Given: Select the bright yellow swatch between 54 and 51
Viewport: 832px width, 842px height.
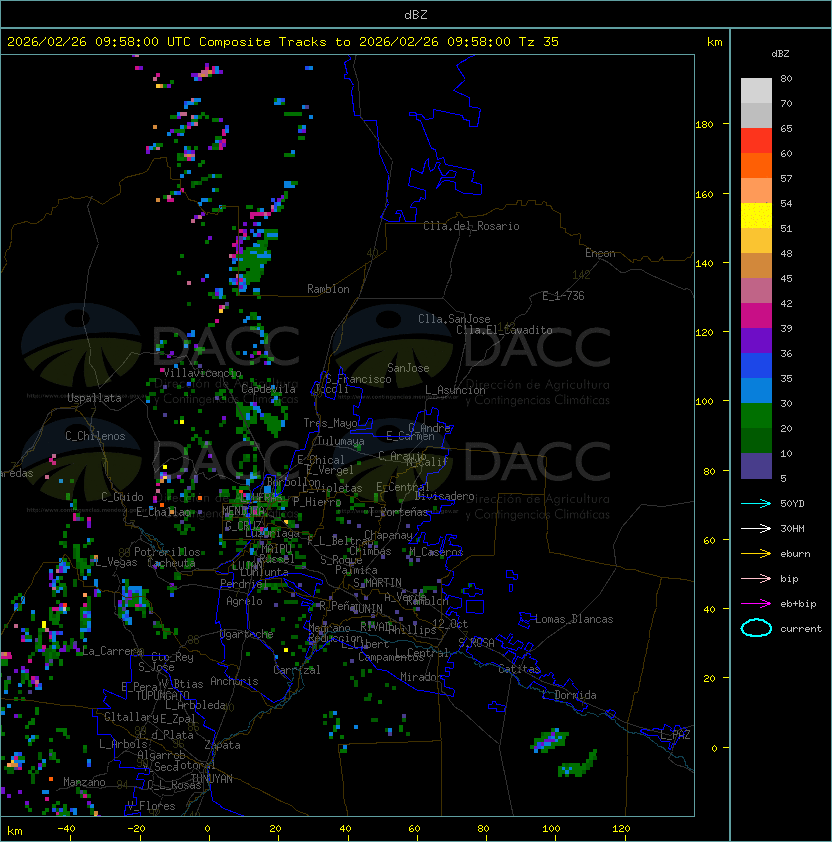Looking at the screenshot, I should pos(756,216).
